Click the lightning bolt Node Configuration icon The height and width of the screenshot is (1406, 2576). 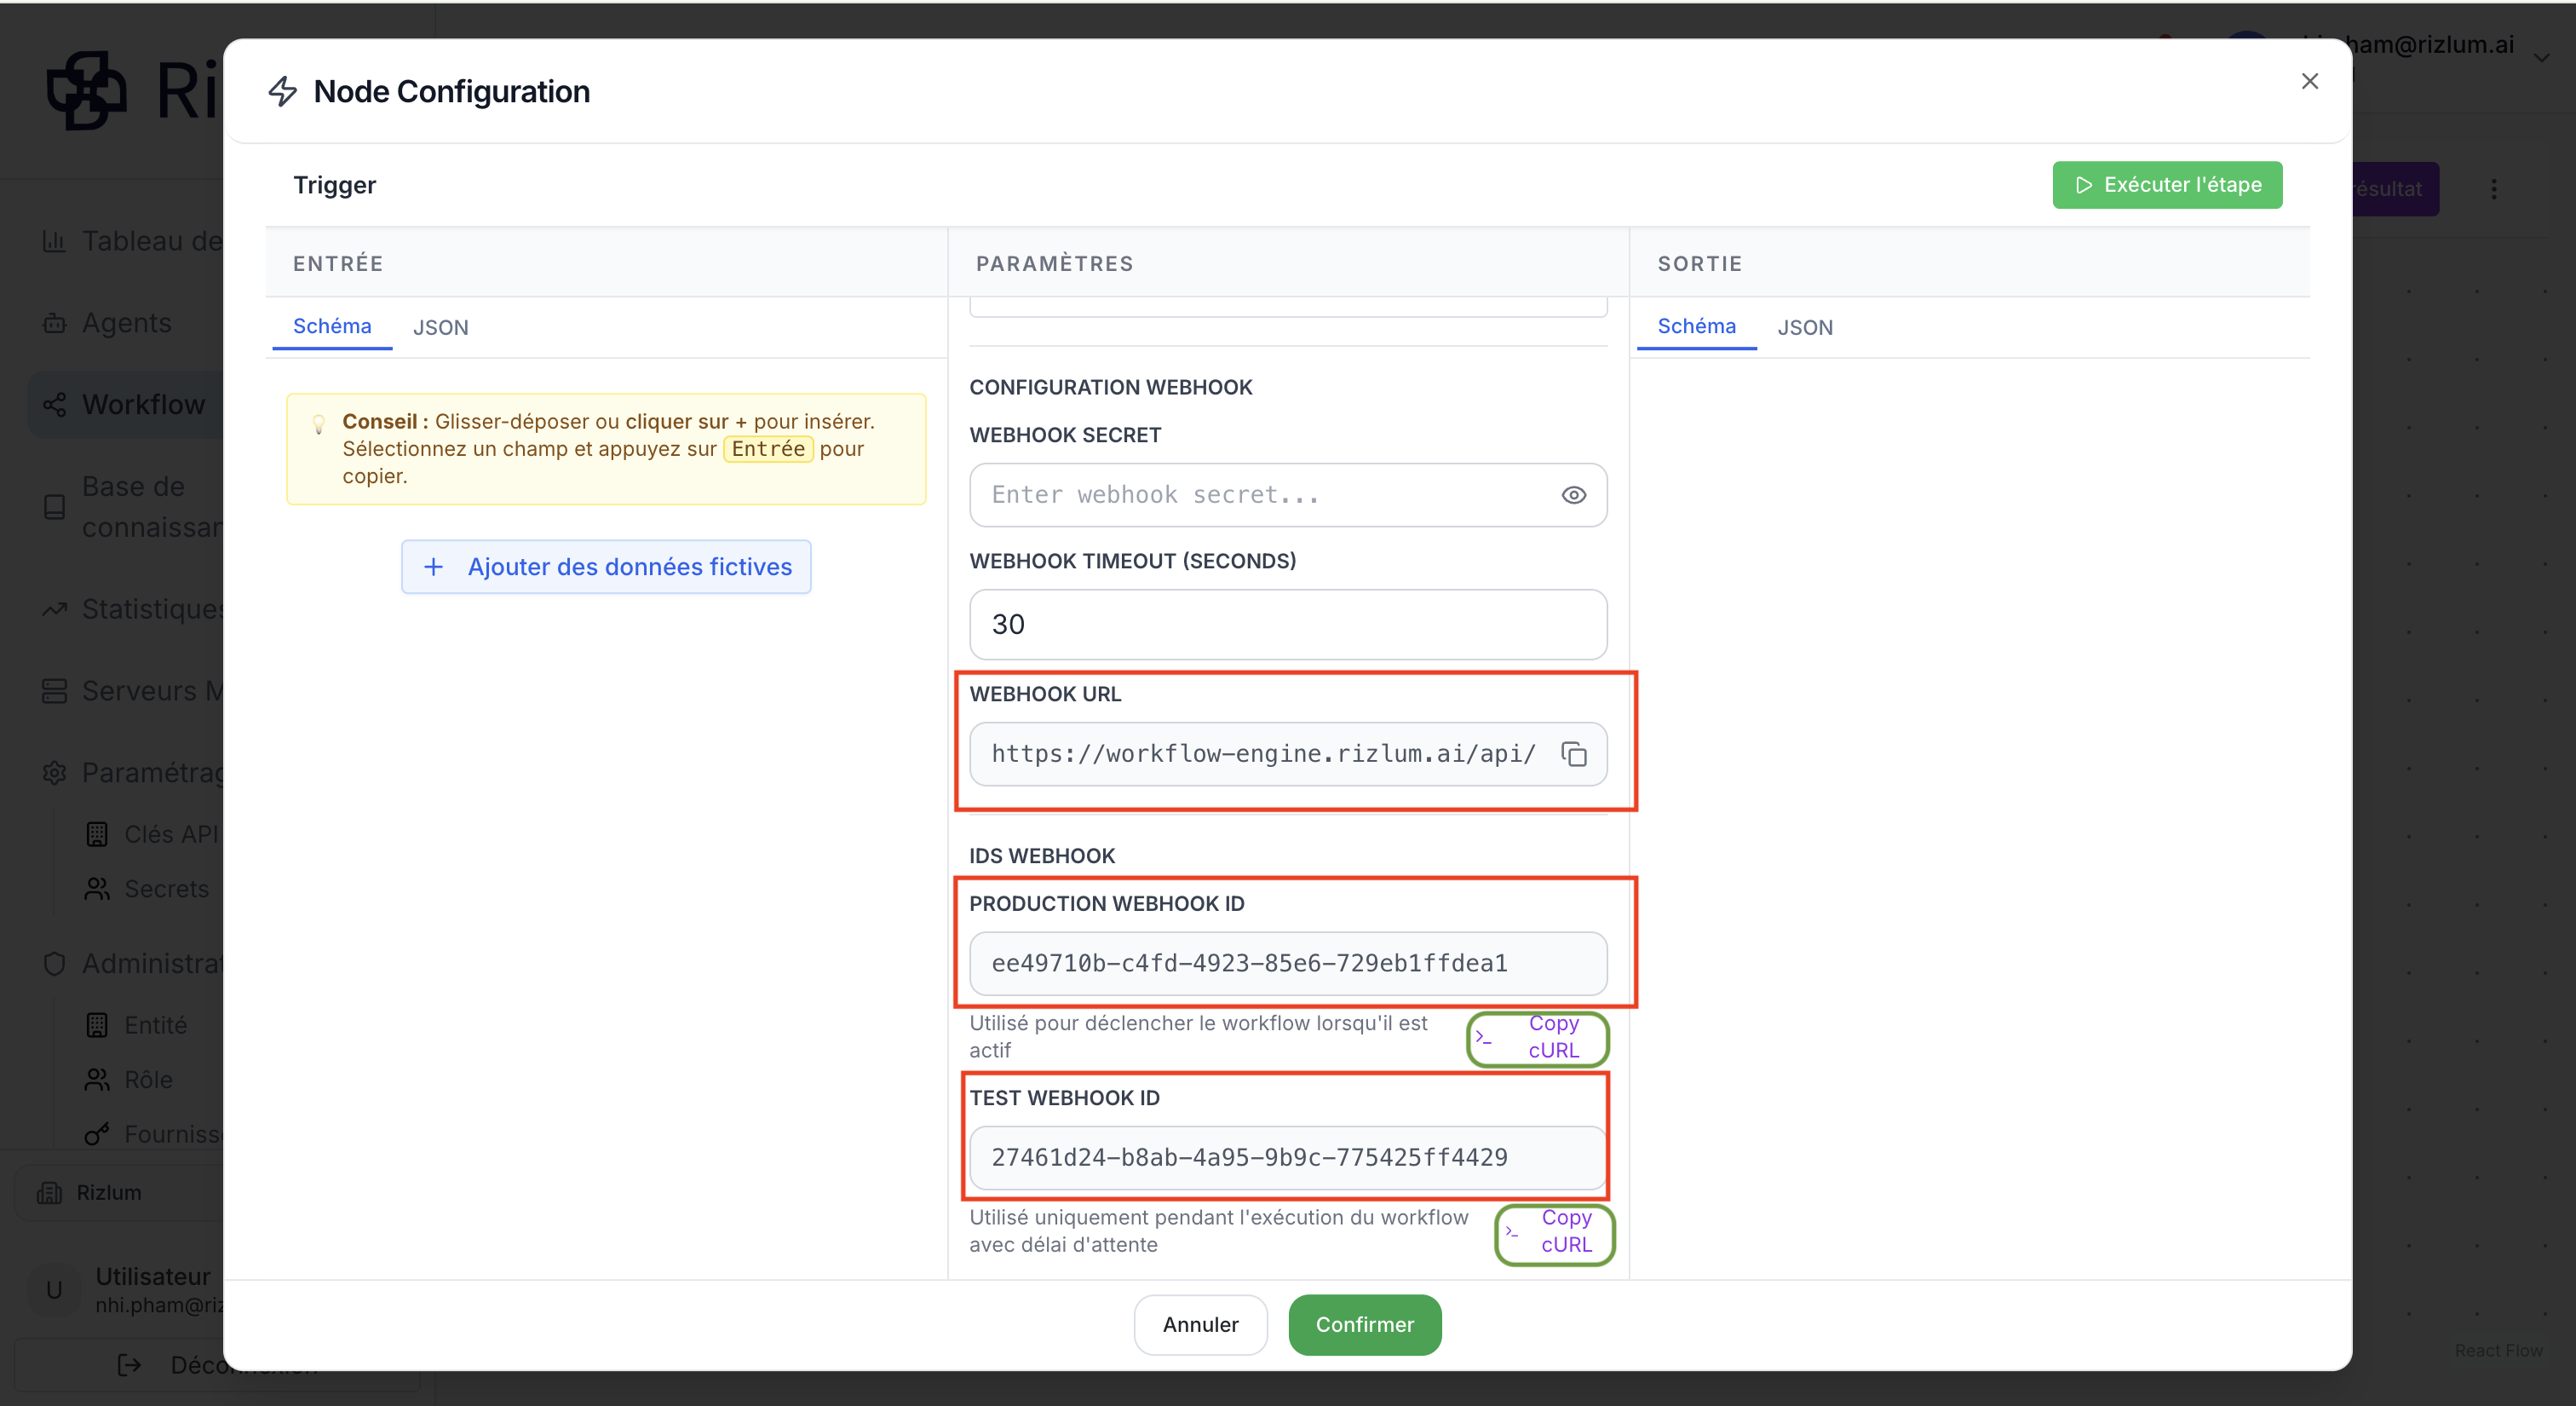click(x=283, y=91)
